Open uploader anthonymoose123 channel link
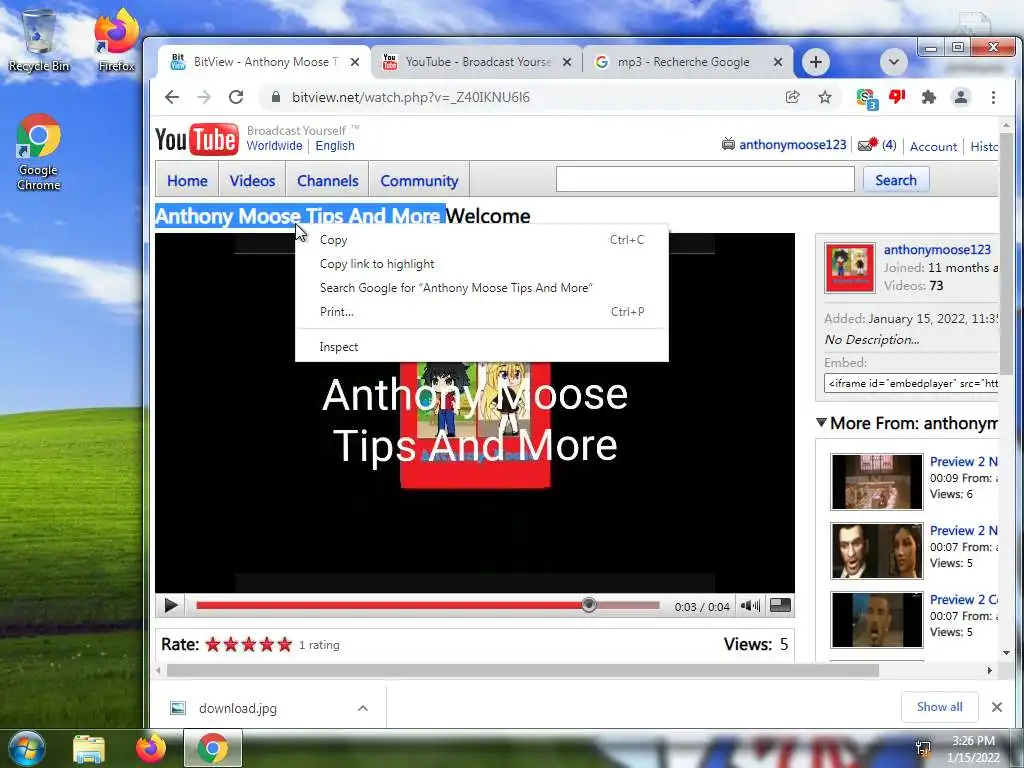 click(936, 249)
